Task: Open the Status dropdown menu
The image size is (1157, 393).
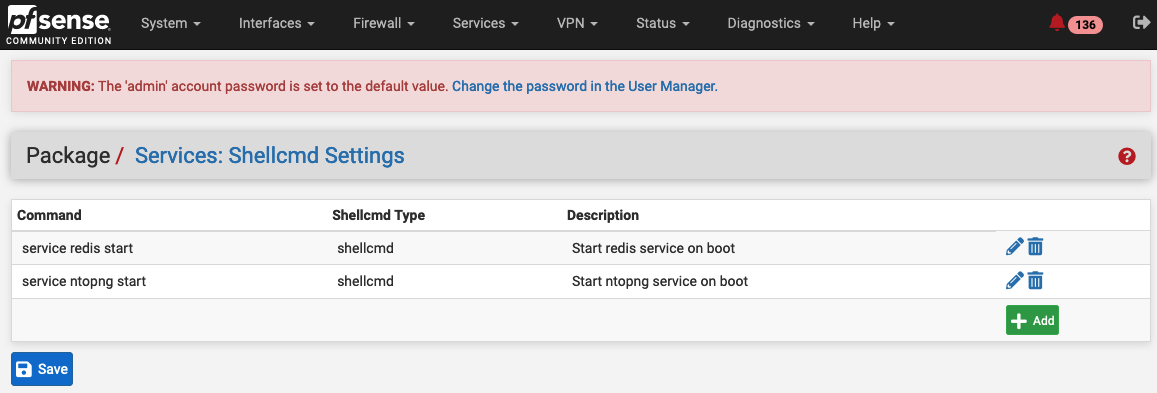Action: [x=663, y=24]
